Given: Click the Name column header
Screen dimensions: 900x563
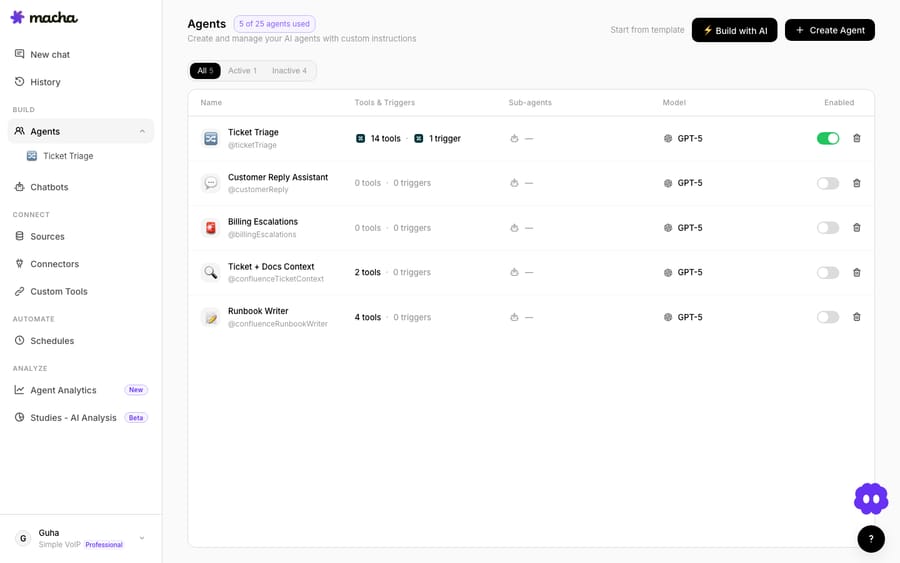Looking at the screenshot, I should 211,103.
